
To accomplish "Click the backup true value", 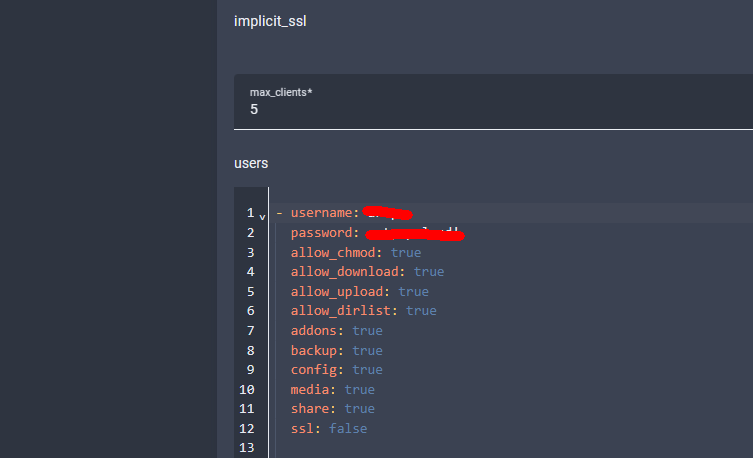I will [367, 350].
